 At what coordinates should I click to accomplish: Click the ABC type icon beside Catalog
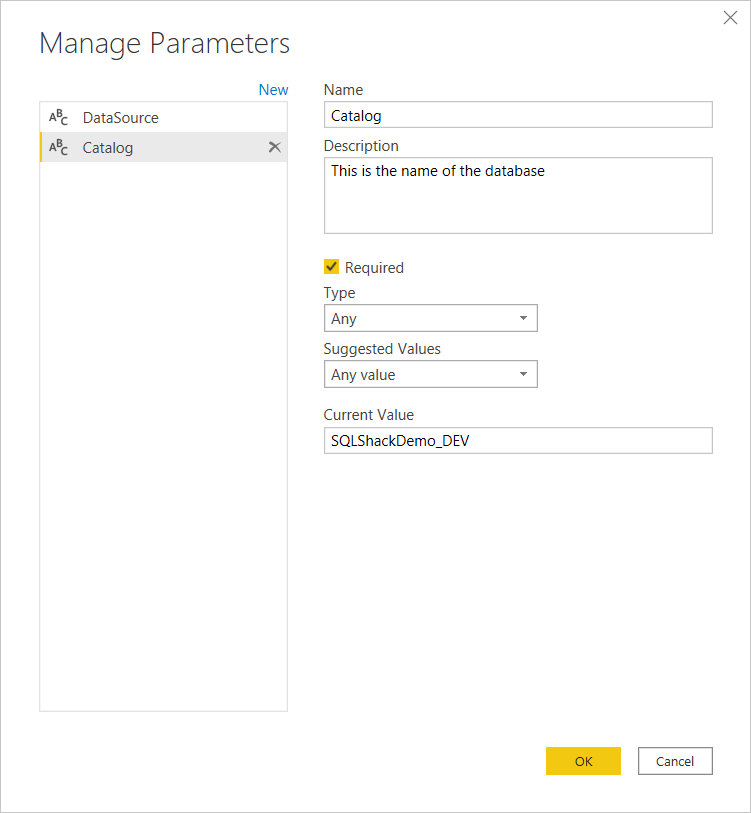point(59,148)
